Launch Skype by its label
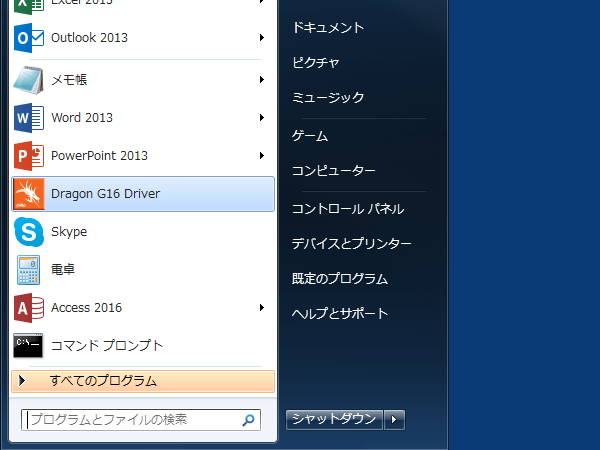 (x=69, y=232)
